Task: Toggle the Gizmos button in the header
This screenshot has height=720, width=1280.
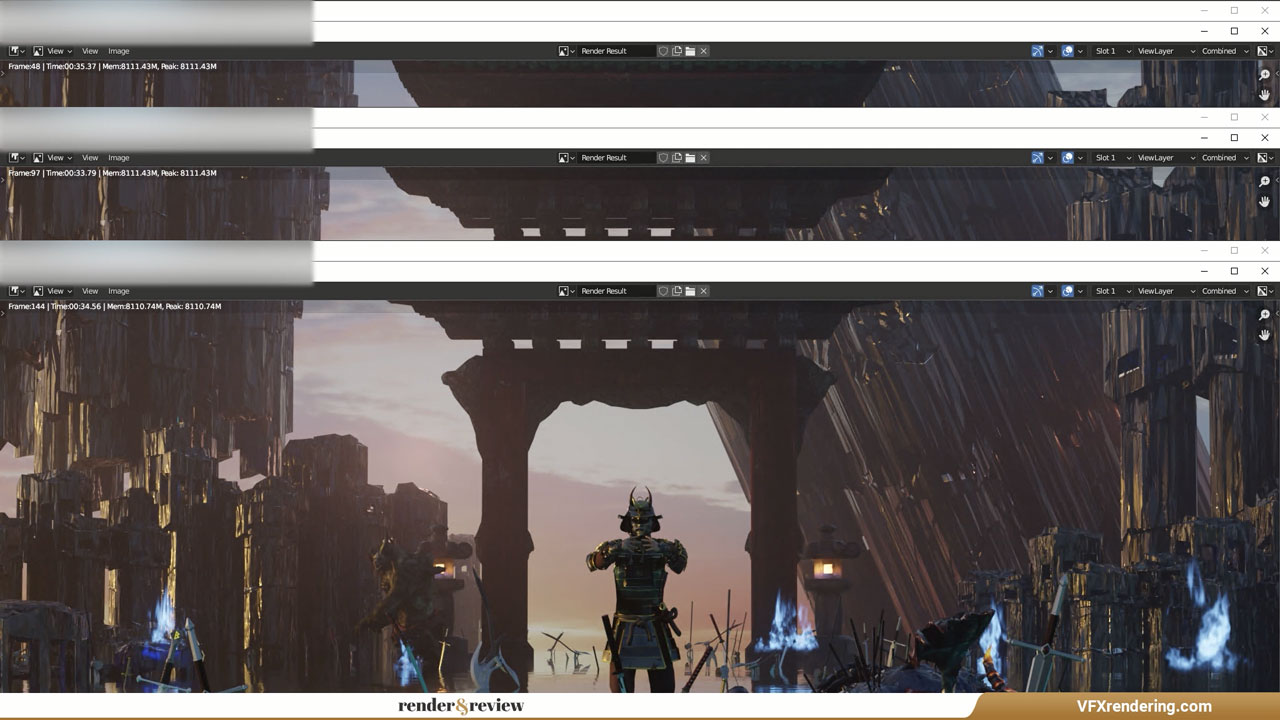Action: pos(1036,291)
